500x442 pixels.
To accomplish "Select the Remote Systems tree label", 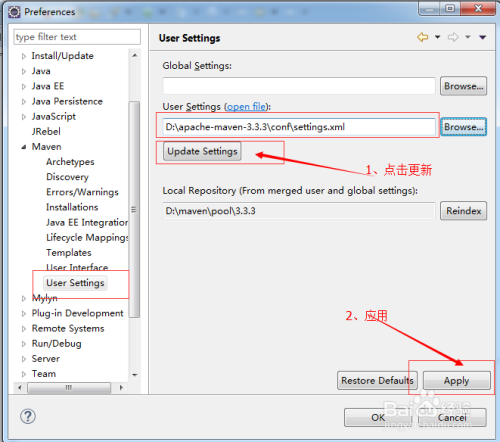I will [68, 329].
